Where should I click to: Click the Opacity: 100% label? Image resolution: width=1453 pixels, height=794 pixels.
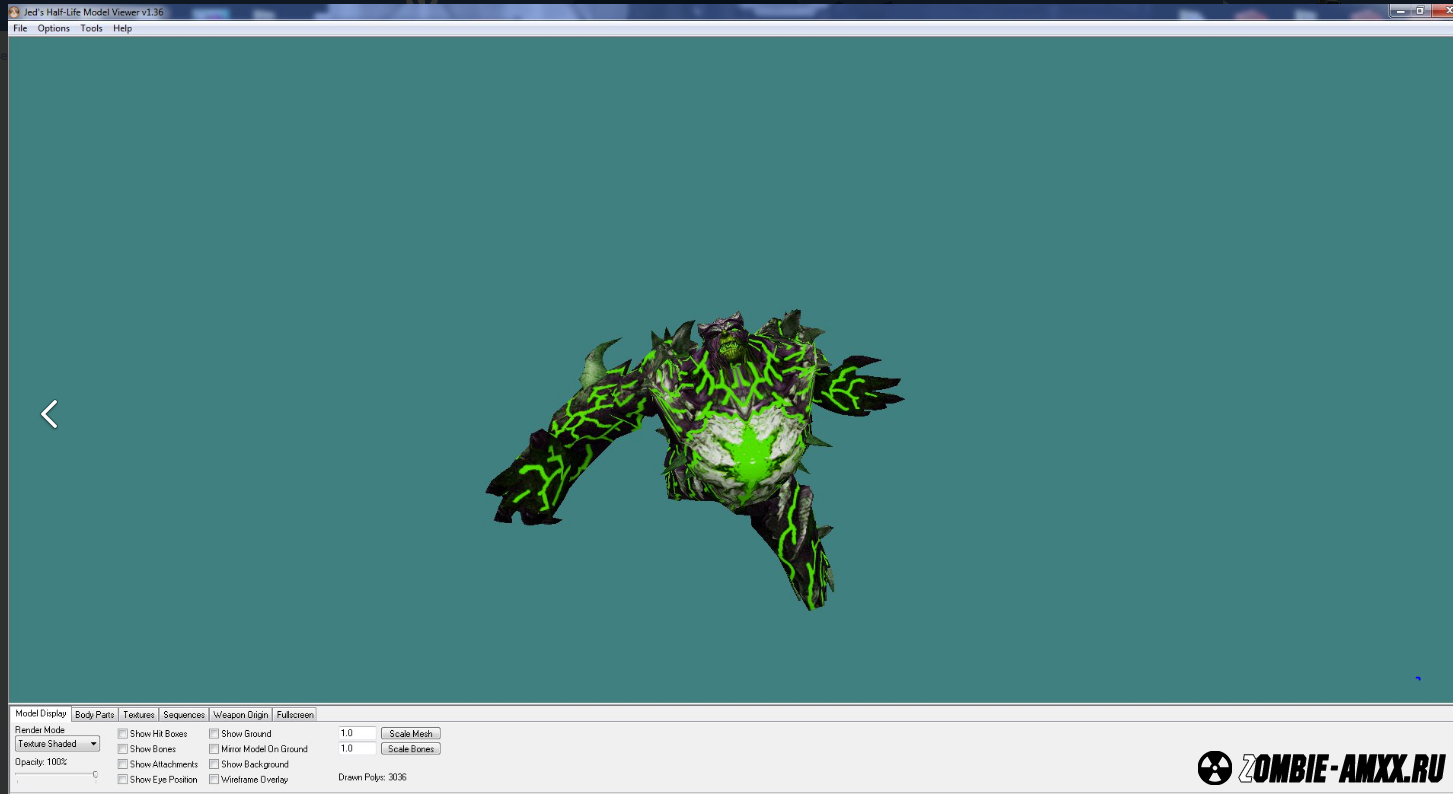41,762
